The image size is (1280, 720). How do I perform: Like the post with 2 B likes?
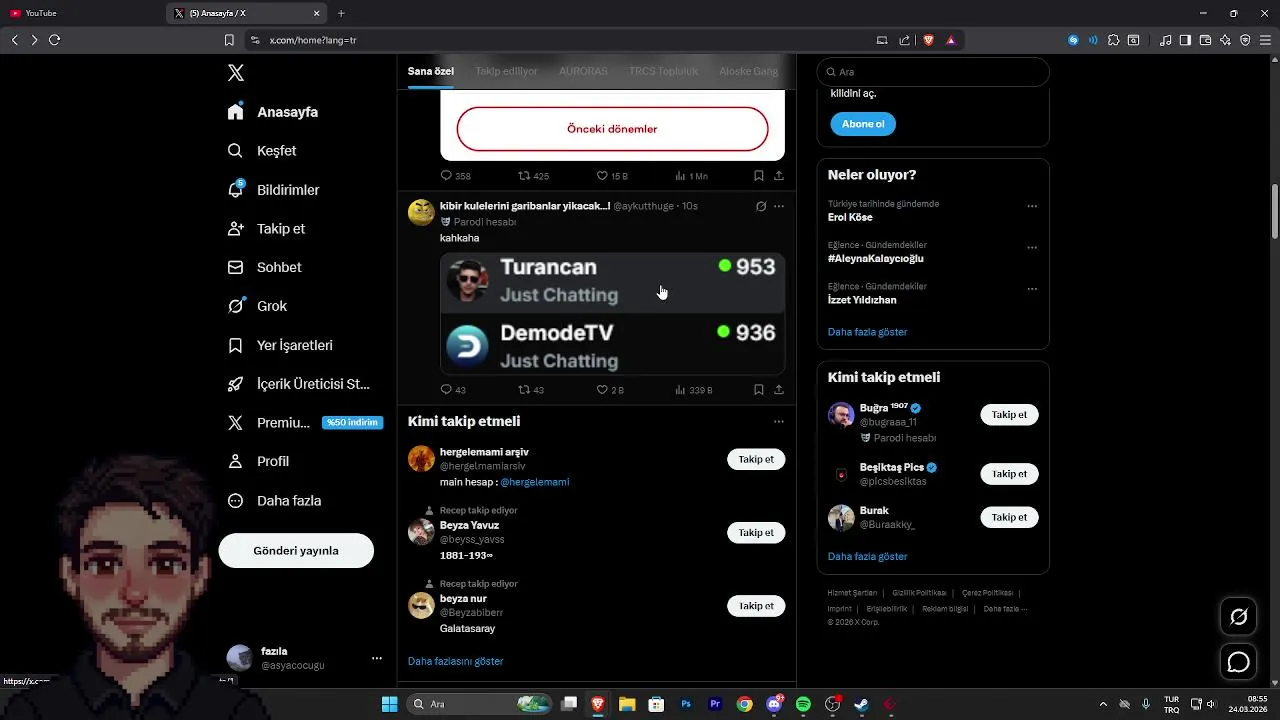(602, 390)
